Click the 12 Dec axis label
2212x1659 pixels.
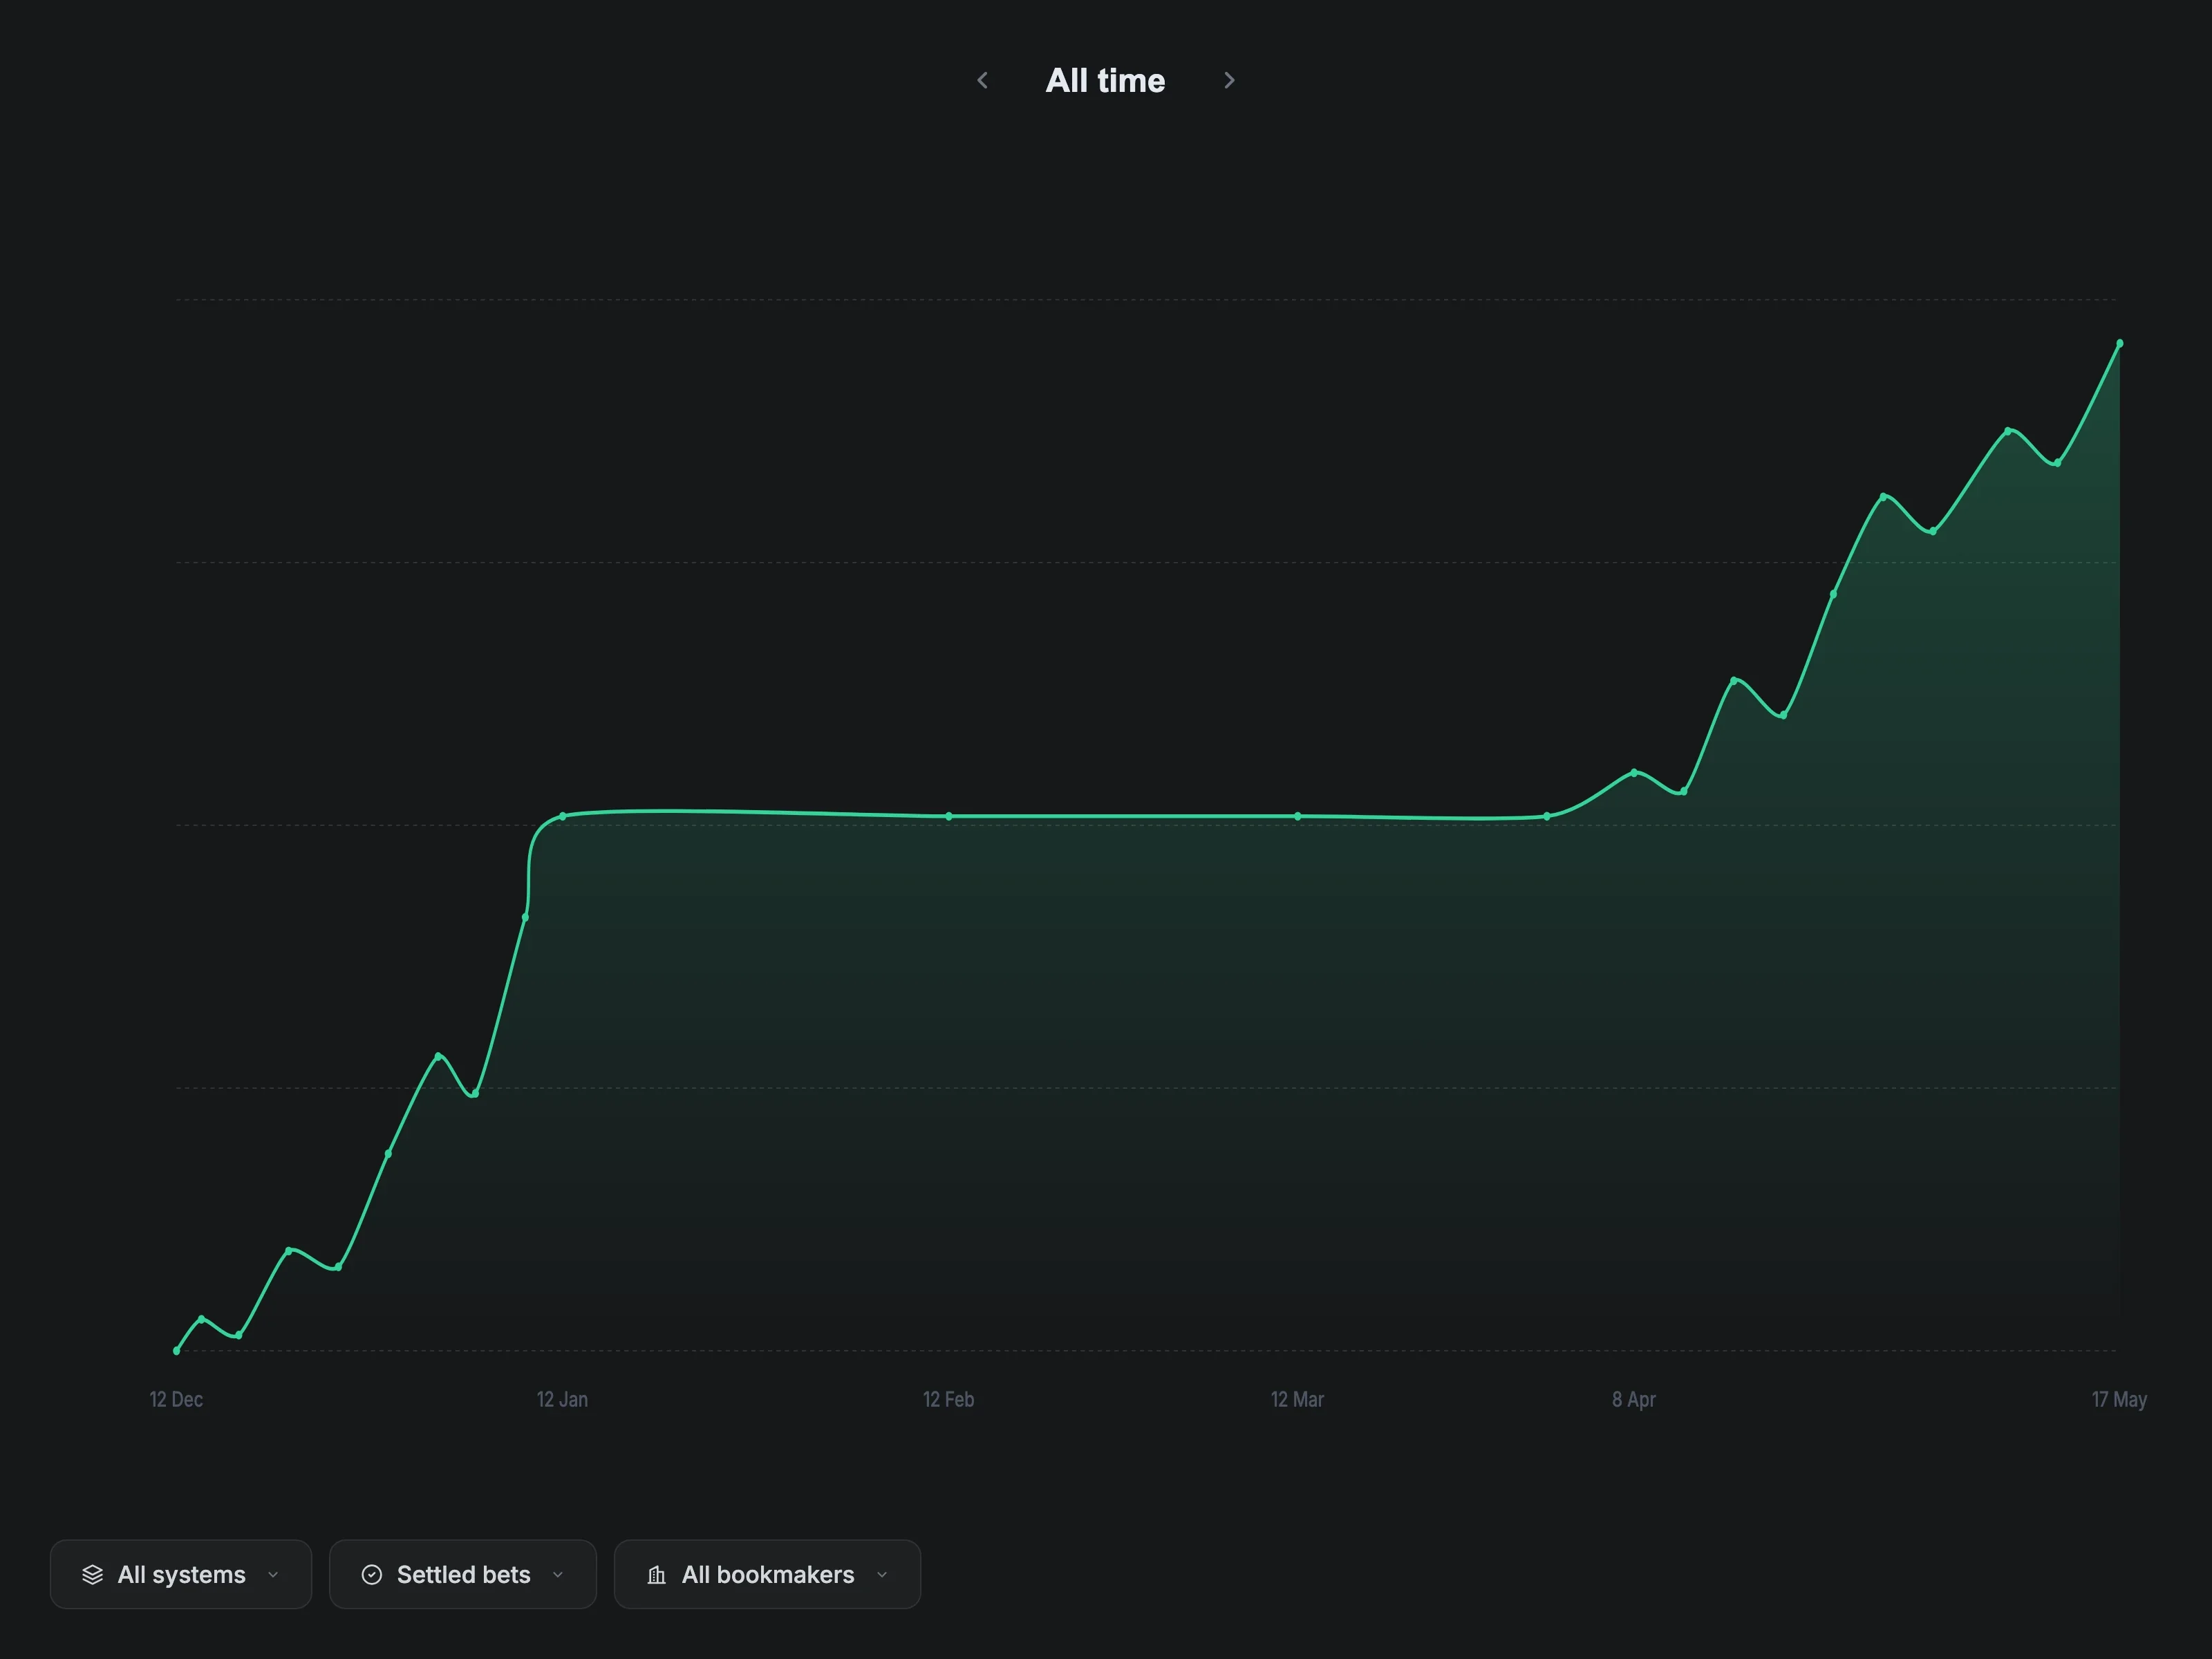176,1399
